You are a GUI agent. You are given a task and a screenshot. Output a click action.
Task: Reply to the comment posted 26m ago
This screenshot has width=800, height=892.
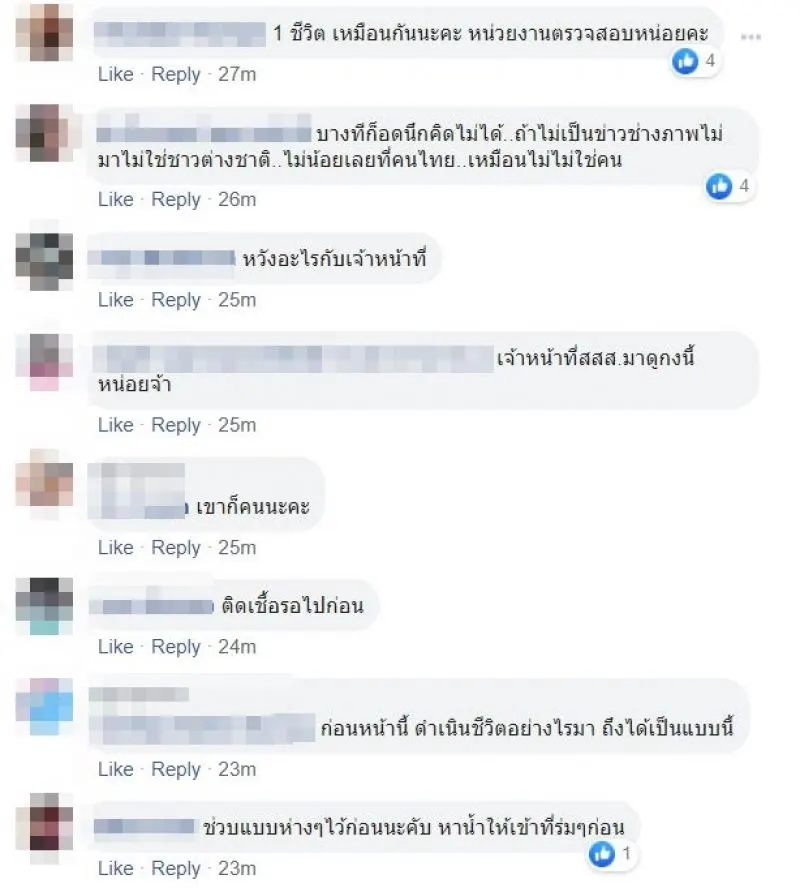pos(176,200)
